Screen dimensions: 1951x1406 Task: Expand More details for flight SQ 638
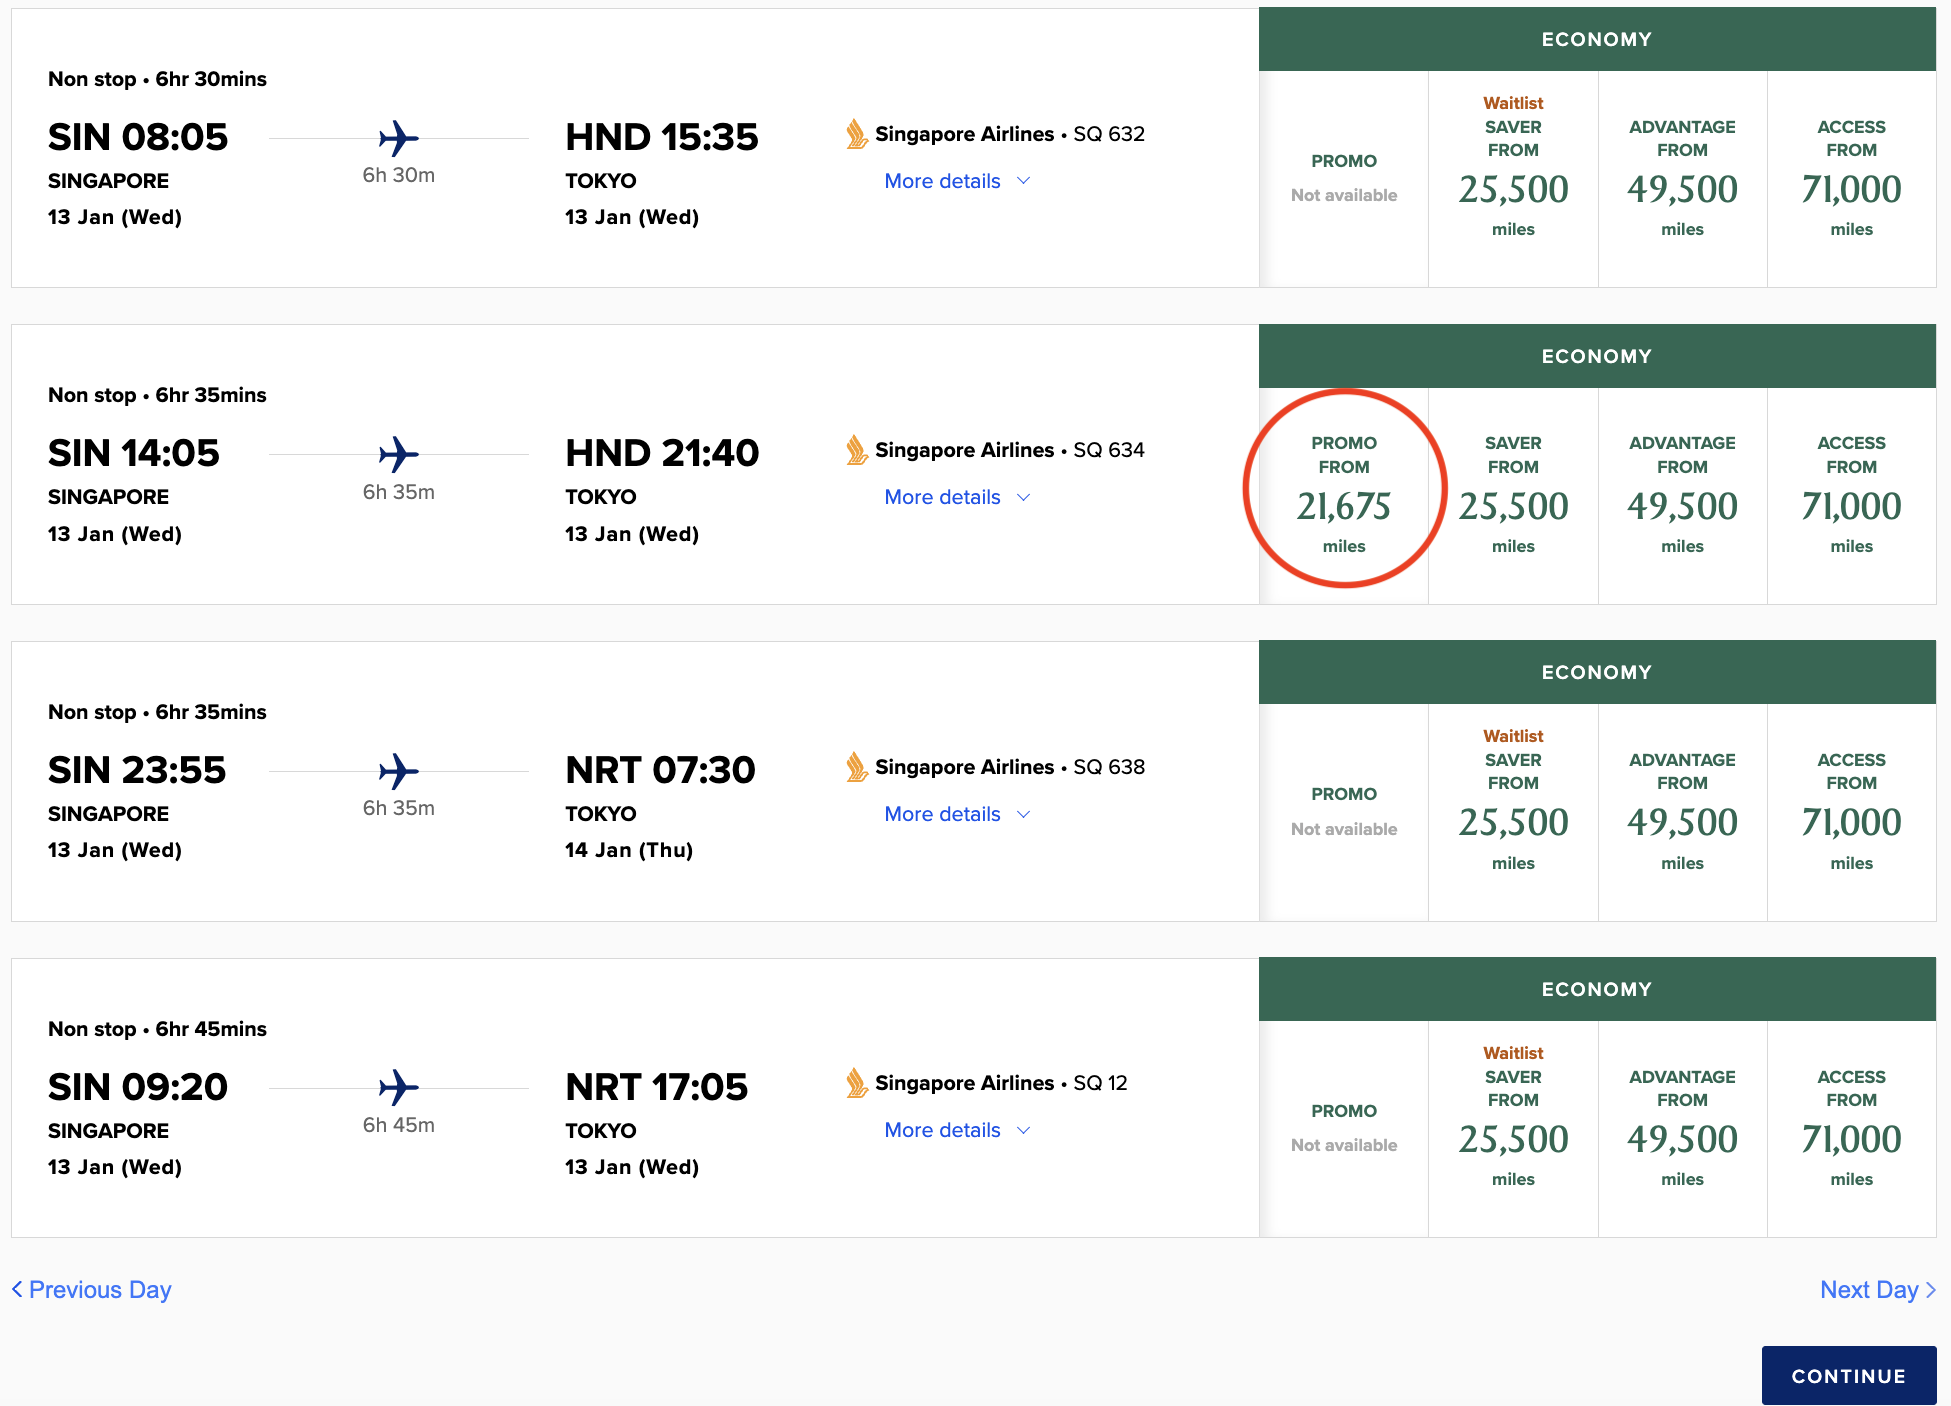957,814
